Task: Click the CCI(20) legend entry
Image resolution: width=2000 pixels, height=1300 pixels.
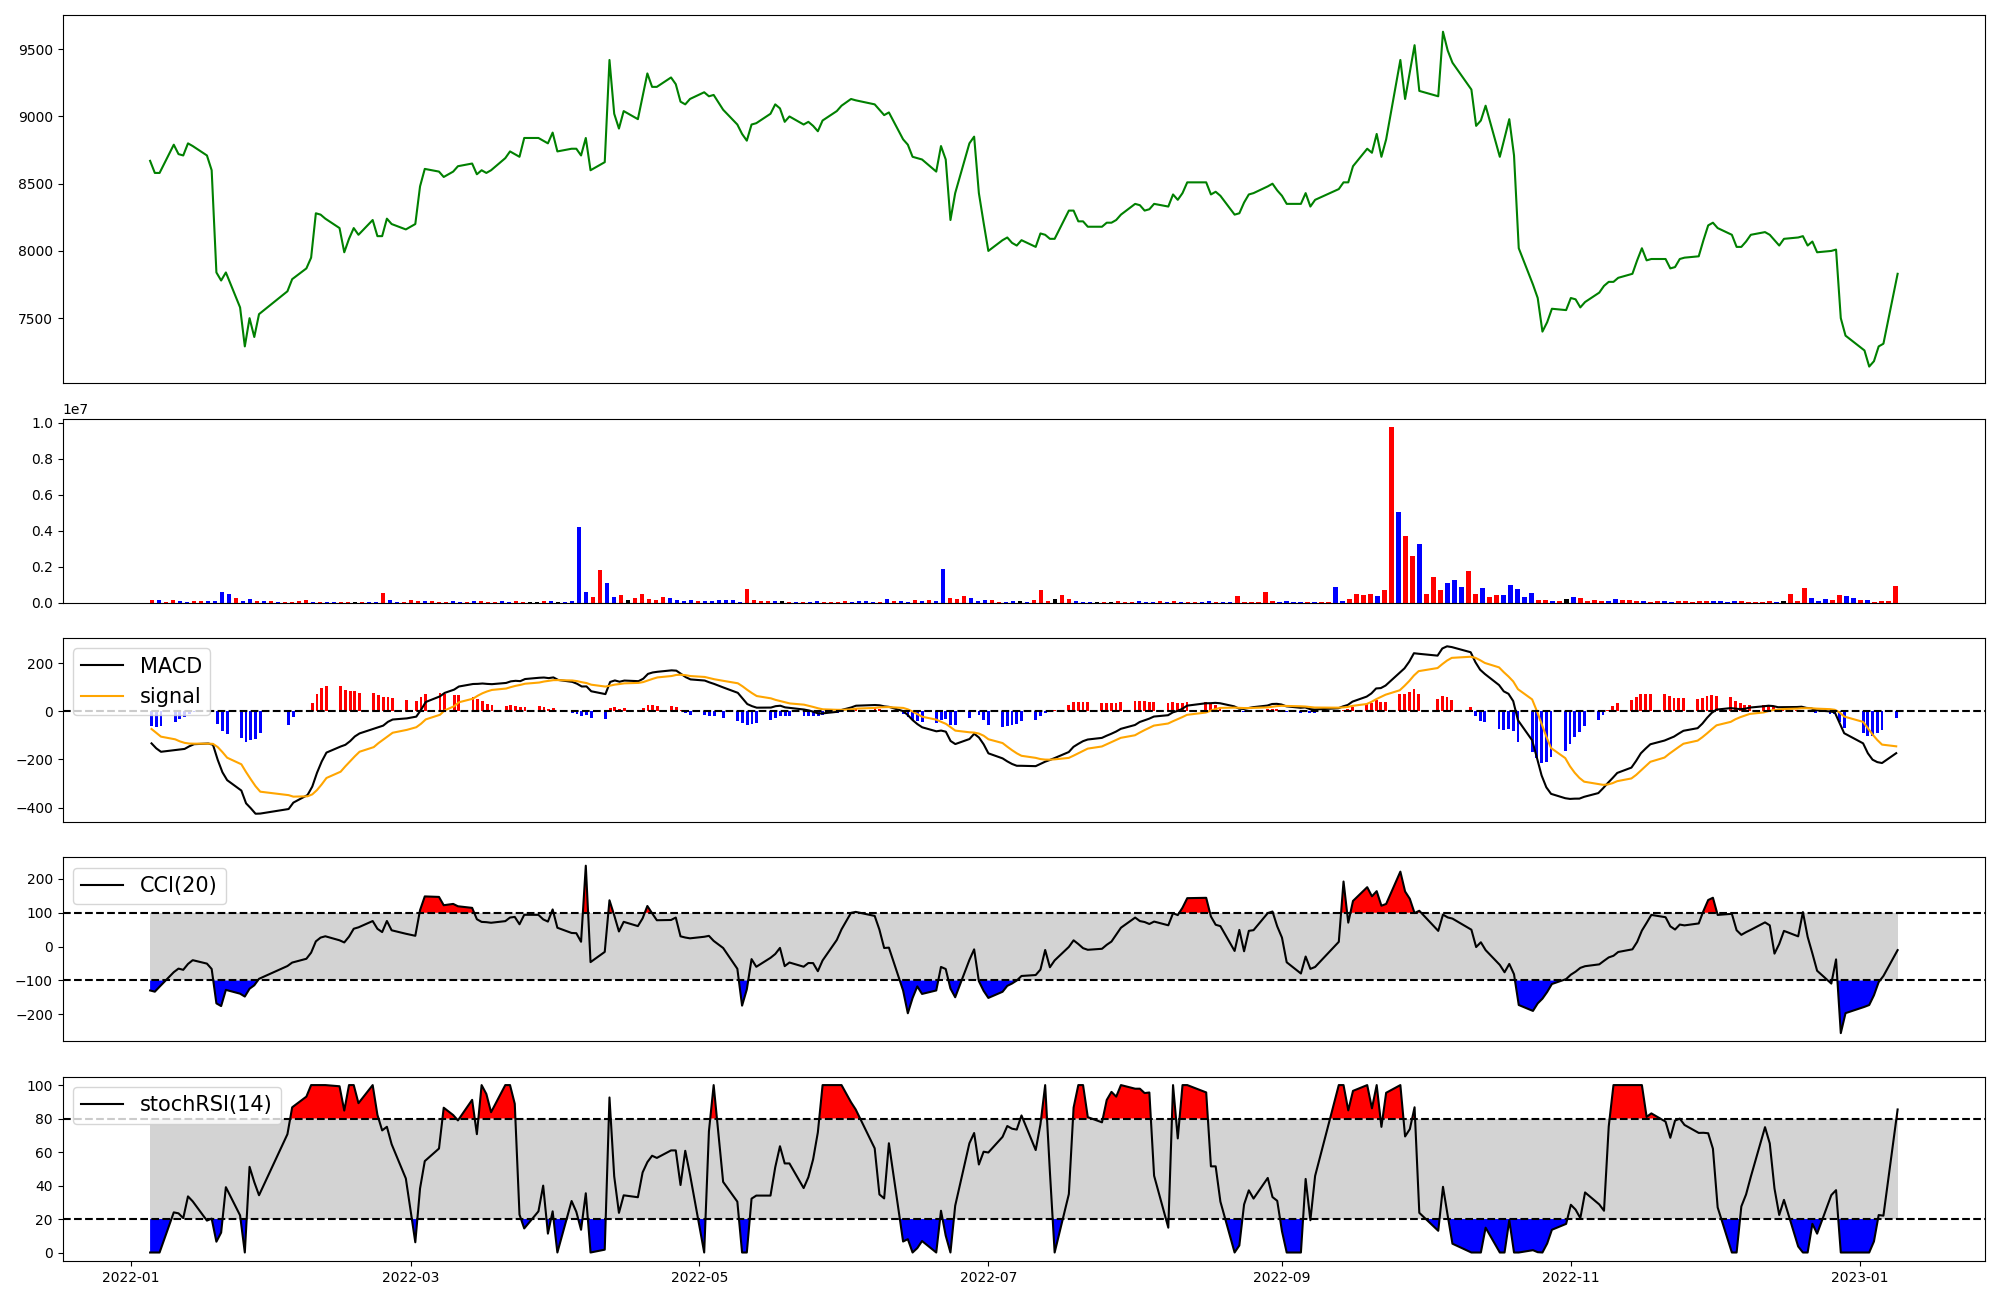Action: coord(177,885)
